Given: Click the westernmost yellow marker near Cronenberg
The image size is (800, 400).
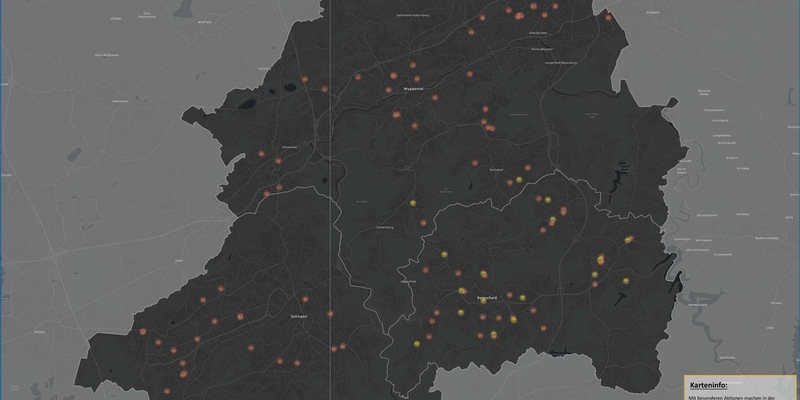Looking at the screenshot, I should point(412,203).
